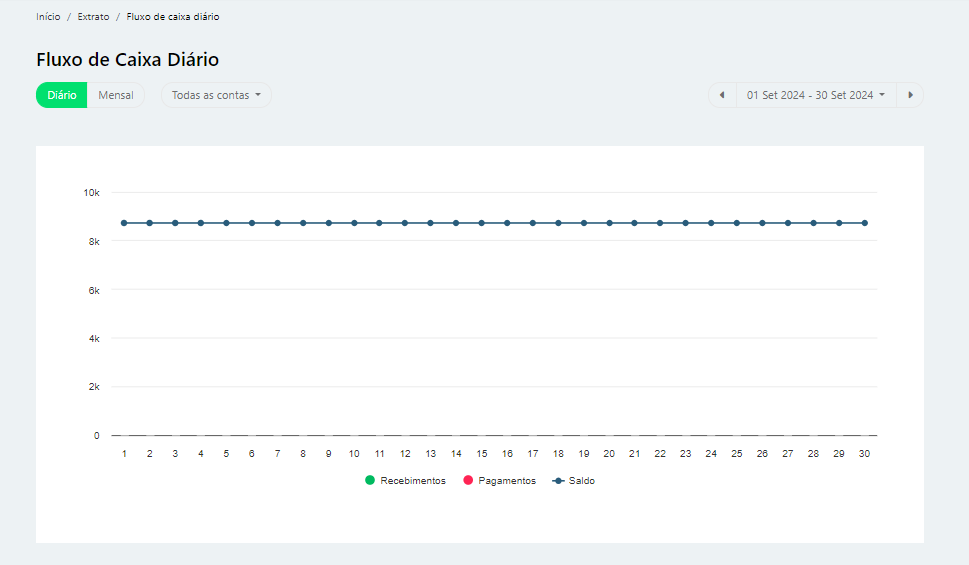The width and height of the screenshot is (969, 565).
Task: Open Todas as contas dropdown
Action: pyautogui.click(x=216, y=95)
